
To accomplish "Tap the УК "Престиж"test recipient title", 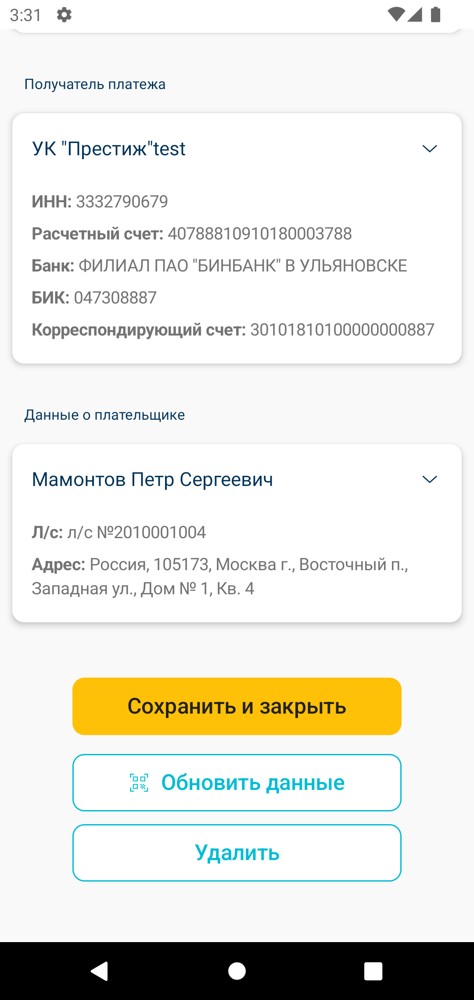I will tap(109, 149).
